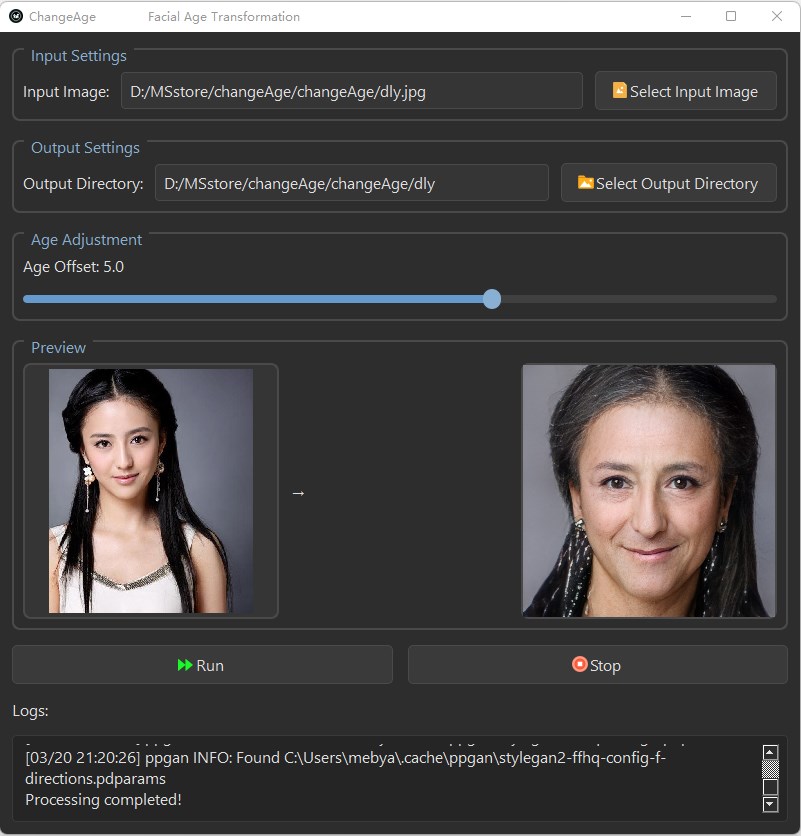Click inside the Logs text area
This screenshot has height=836, width=801.
(x=389, y=778)
